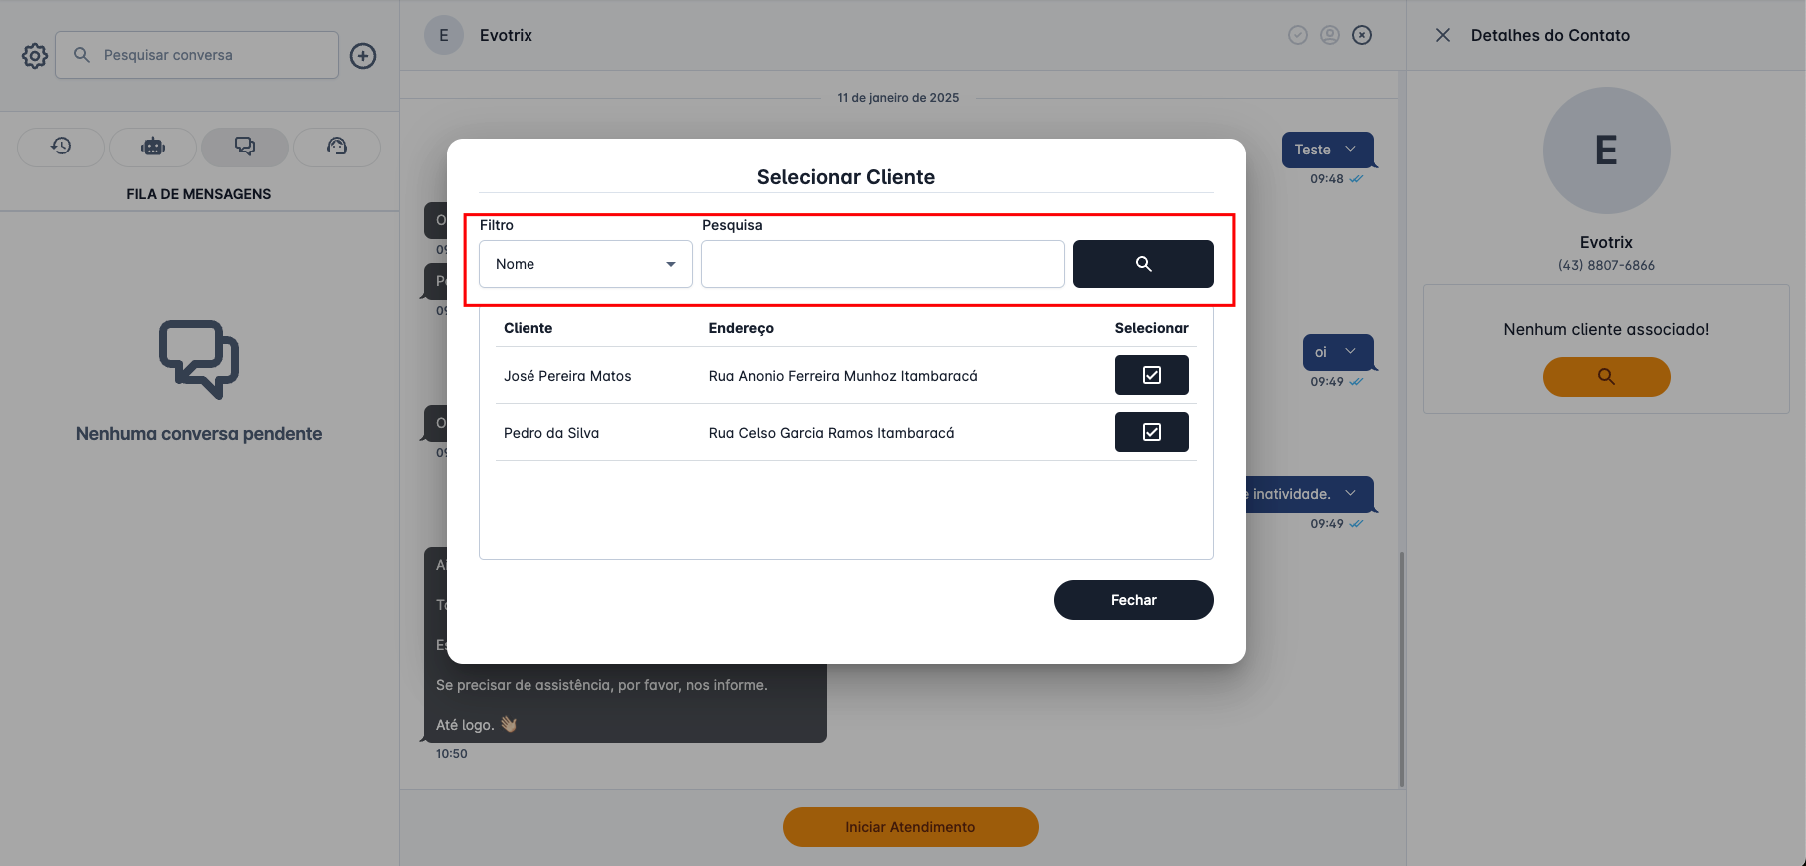
Task: Close the Detalhes do Contato panel
Action: tap(1443, 35)
